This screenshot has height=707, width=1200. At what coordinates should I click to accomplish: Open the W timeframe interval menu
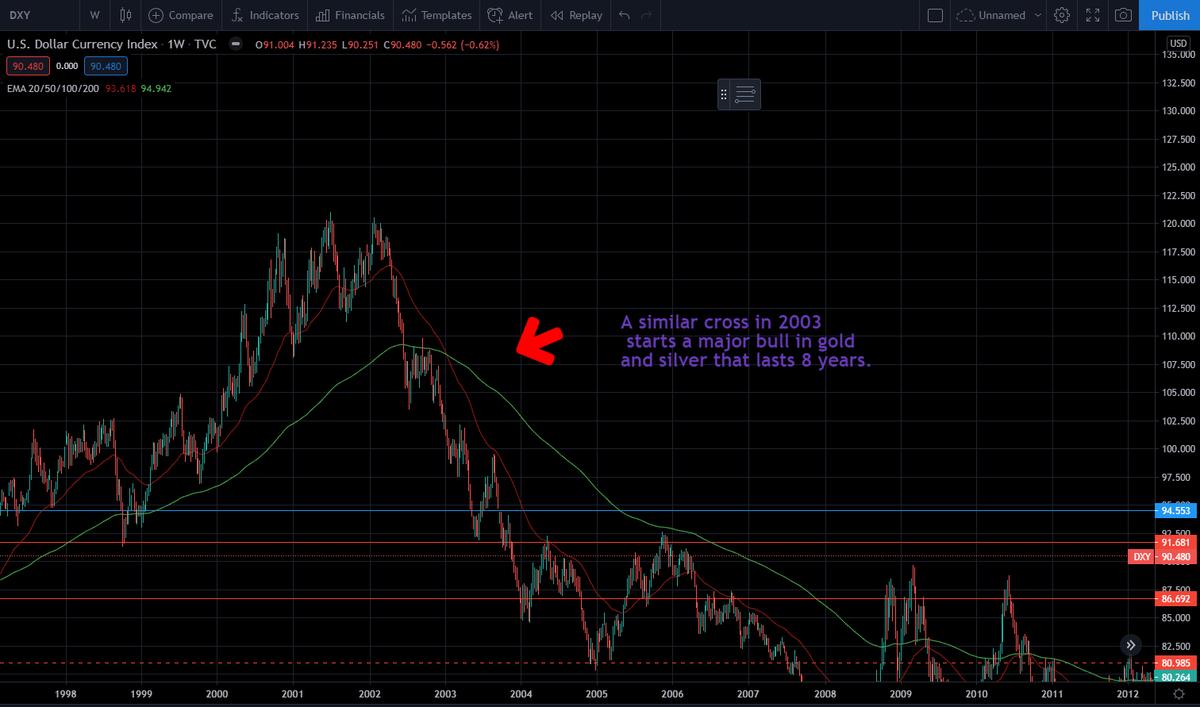[x=94, y=15]
